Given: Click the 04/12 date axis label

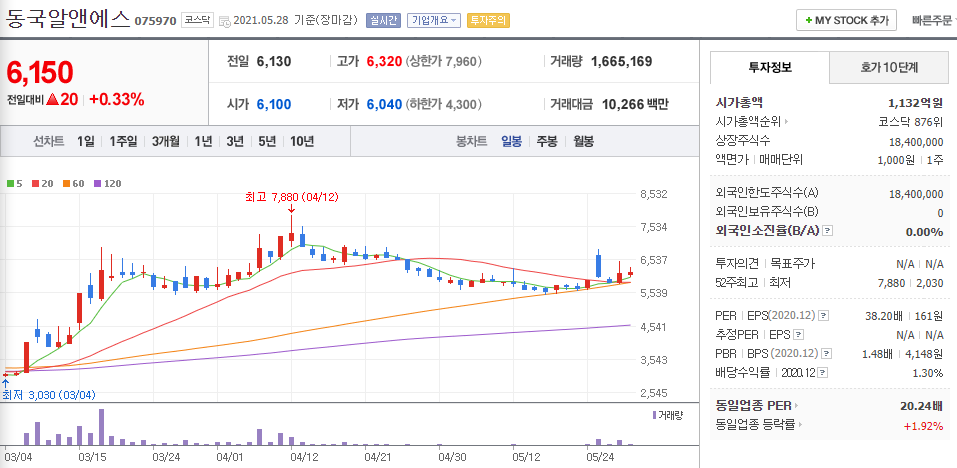Looking at the screenshot, I should 303,456.
